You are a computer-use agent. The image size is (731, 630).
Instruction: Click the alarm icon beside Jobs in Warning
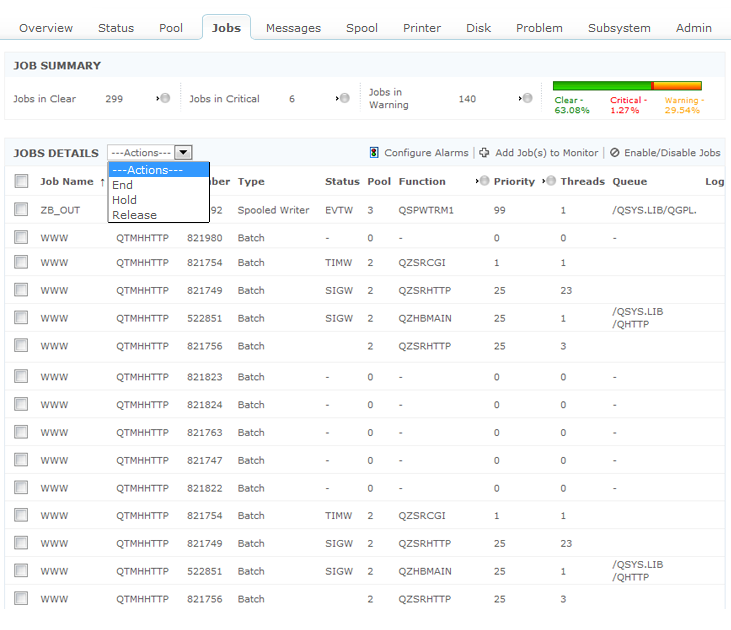(x=527, y=99)
